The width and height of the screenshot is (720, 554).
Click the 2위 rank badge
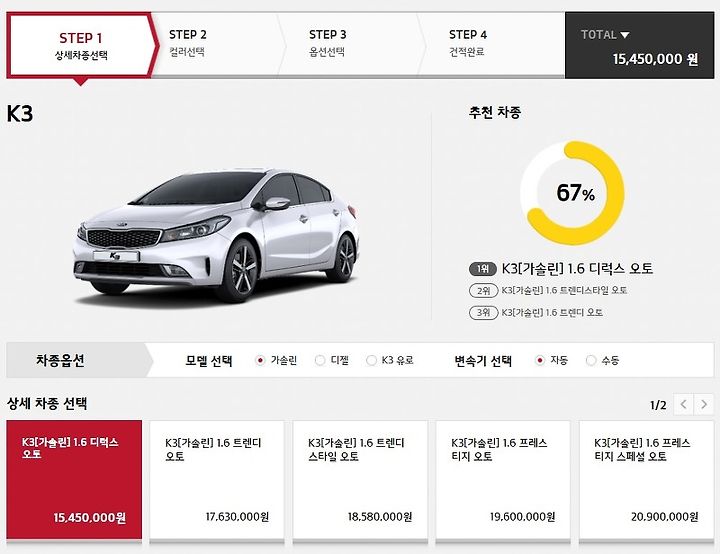(484, 291)
